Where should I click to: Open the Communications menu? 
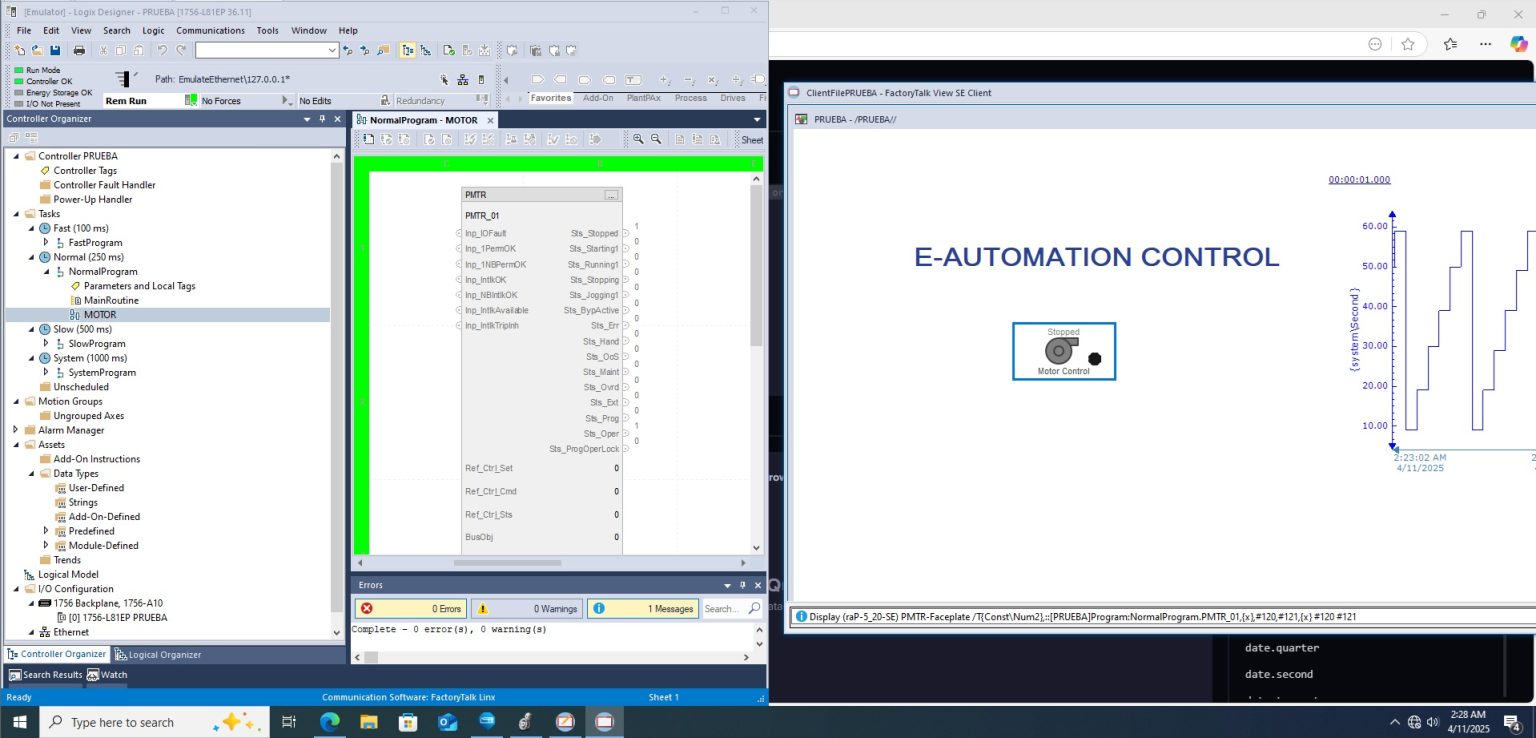pyautogui.click(x=210, y=30)
